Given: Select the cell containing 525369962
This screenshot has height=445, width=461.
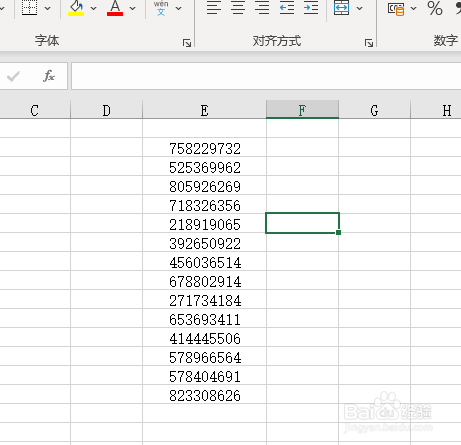Looking at the screenshot, I should pos(204,166).
